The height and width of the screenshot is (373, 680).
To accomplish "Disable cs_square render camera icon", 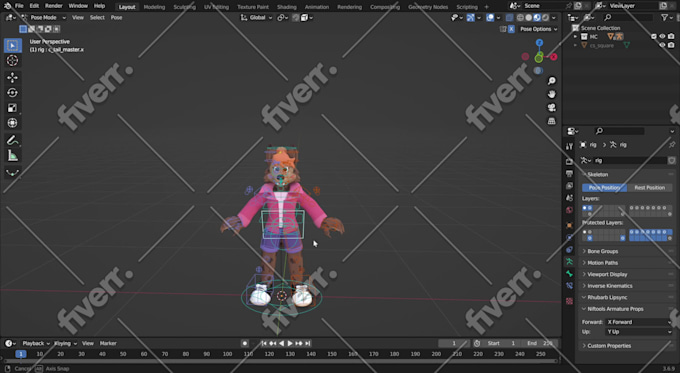I will [x=671, y=45].
